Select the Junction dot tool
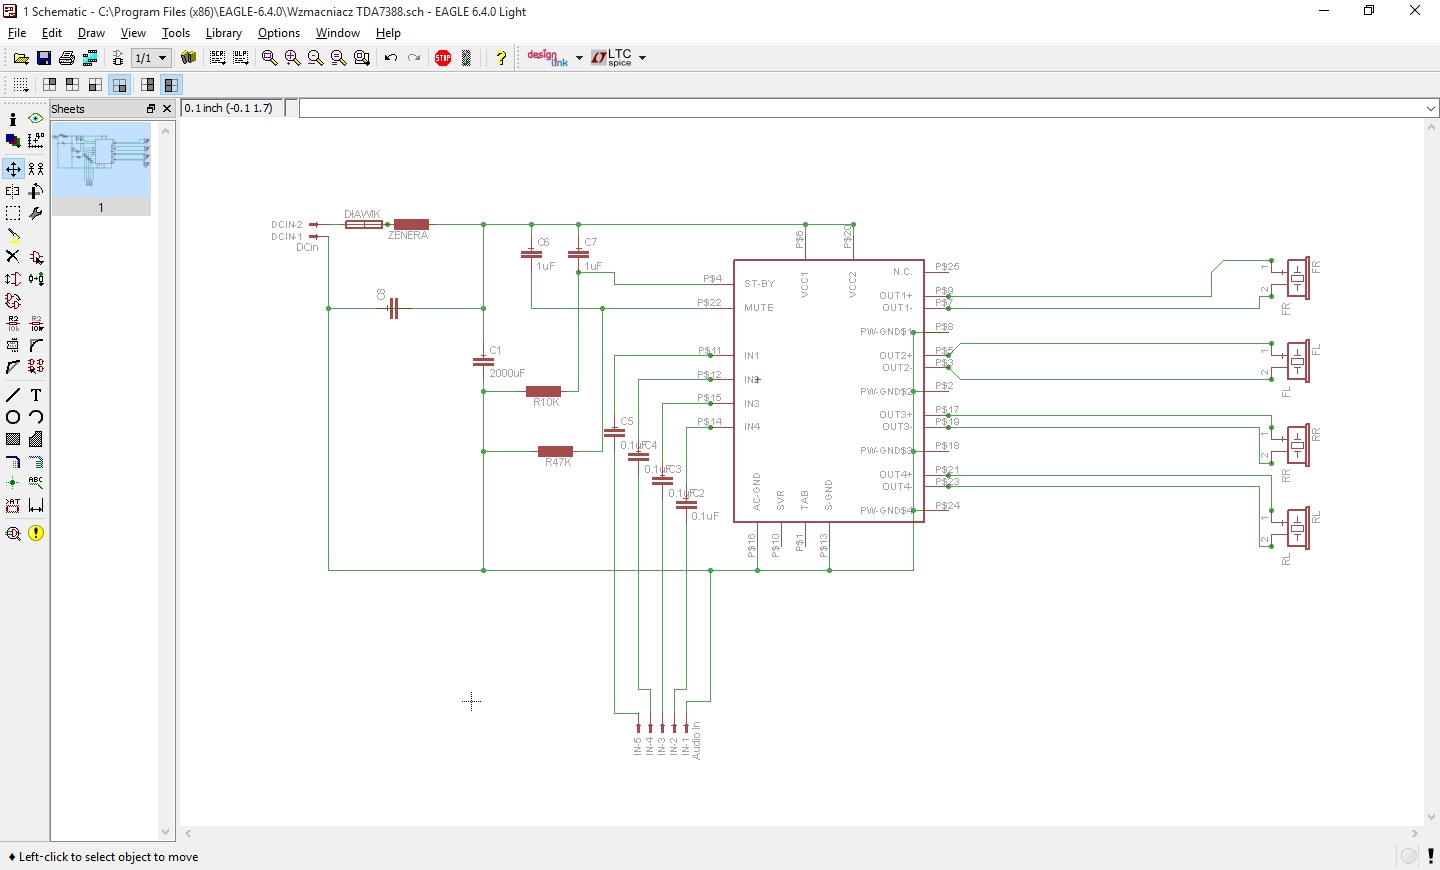 pyautogui.click(x=13, y=483)
